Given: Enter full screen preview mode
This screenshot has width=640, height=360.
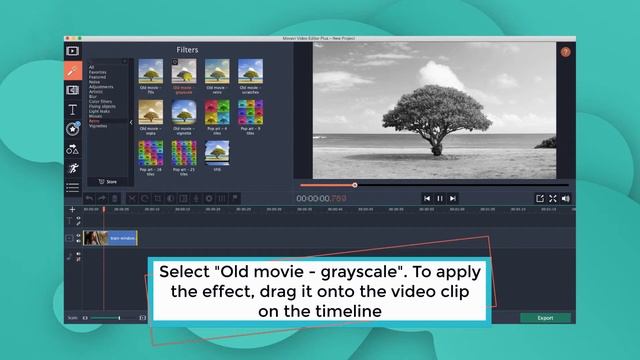Looking at the screenshot, I should [x=553, y=198].
